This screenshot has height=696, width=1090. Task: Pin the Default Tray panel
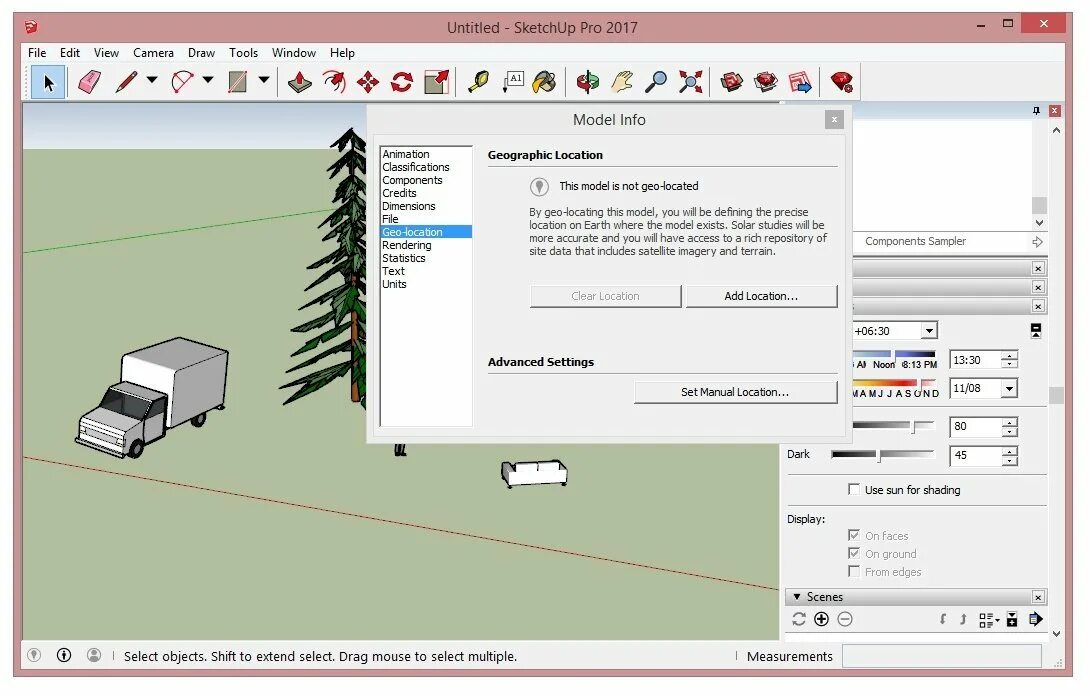pyautogui.click(x=1036, y=111)
